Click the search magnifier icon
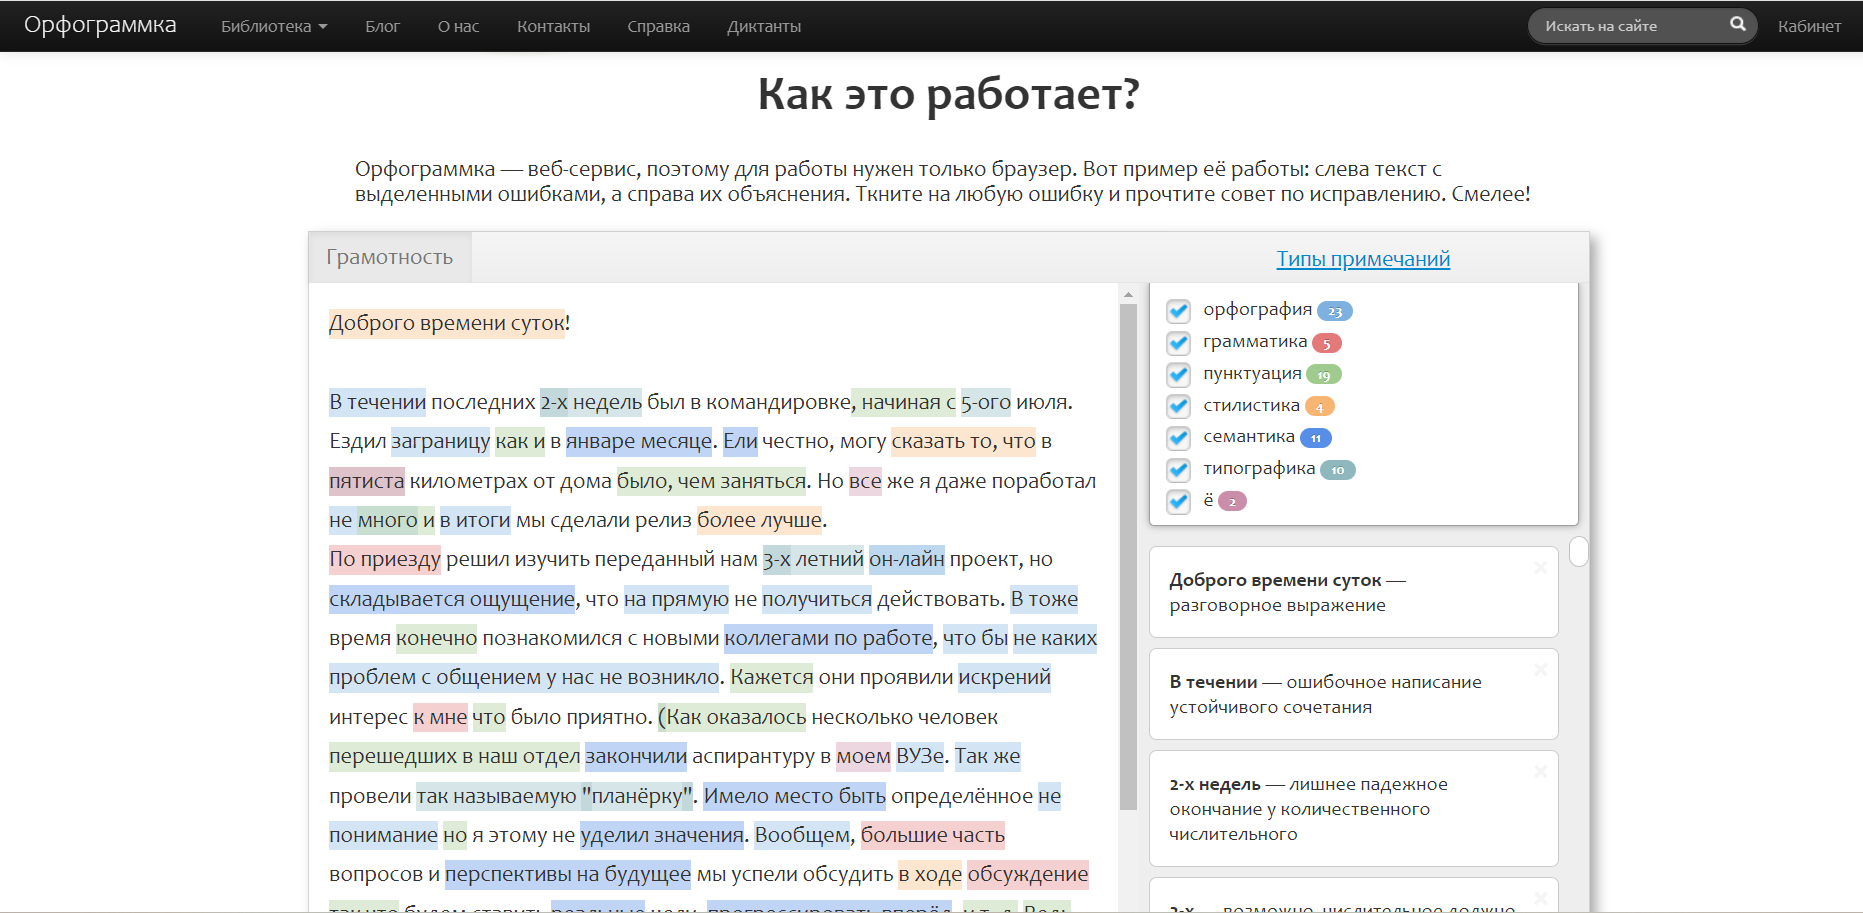The height and width of the screenshot is (913, 1863). [x=1738, y=24]
